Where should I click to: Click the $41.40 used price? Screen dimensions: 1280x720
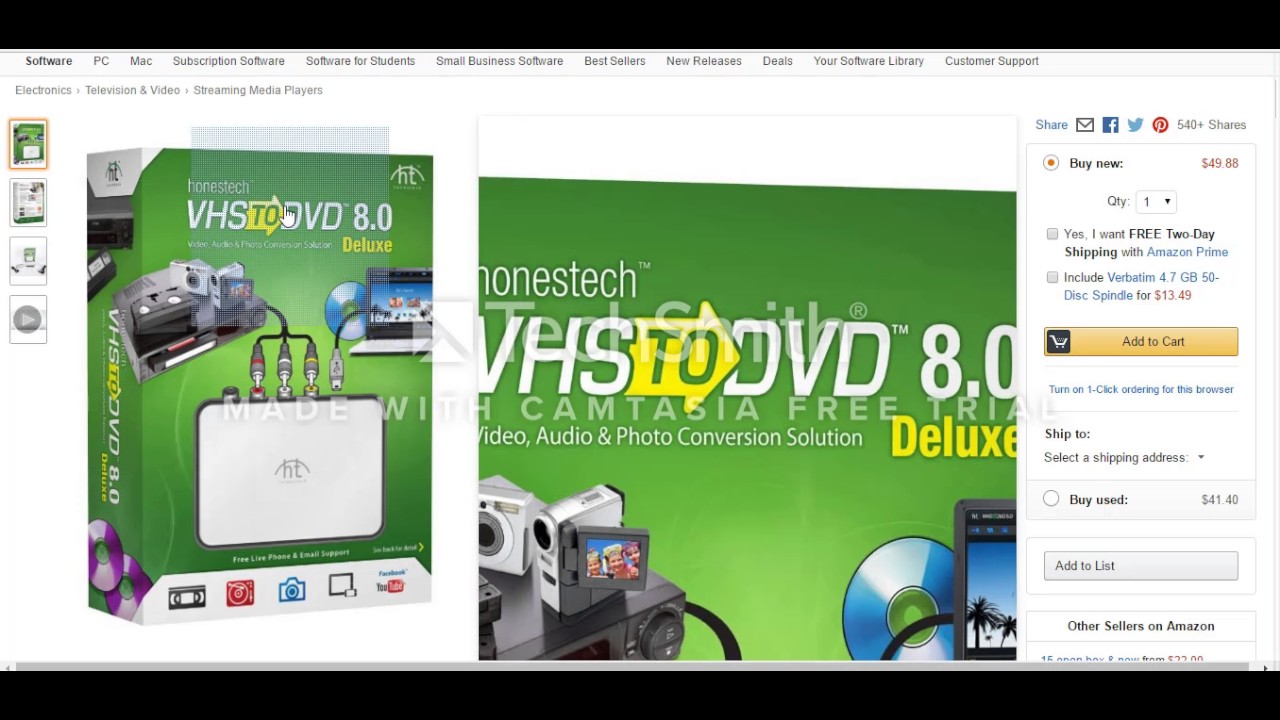pos(1220,499)
